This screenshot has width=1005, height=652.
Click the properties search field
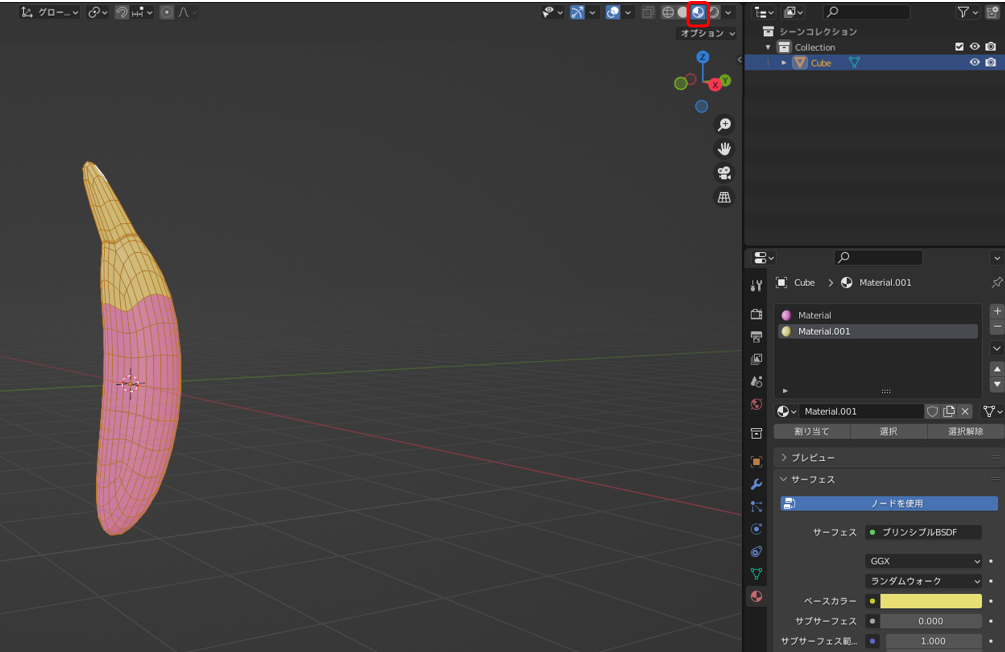878,258
